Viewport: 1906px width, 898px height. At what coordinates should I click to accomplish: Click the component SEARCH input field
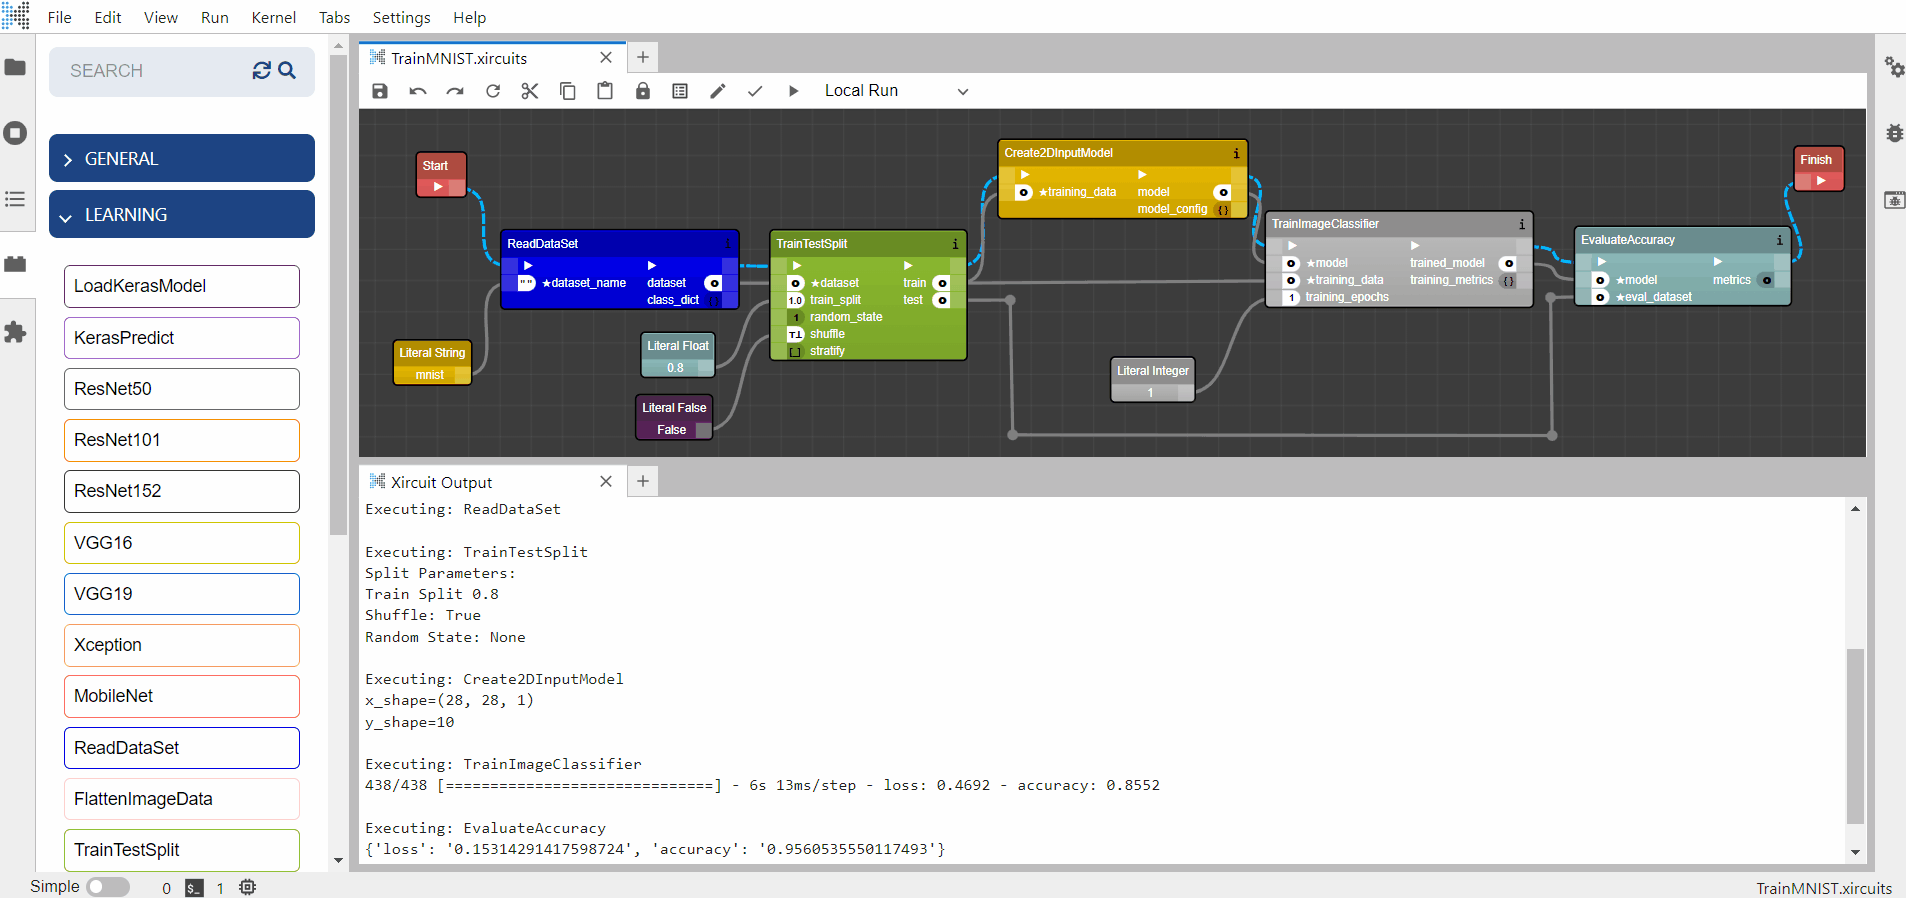click(x=150, y=71)
